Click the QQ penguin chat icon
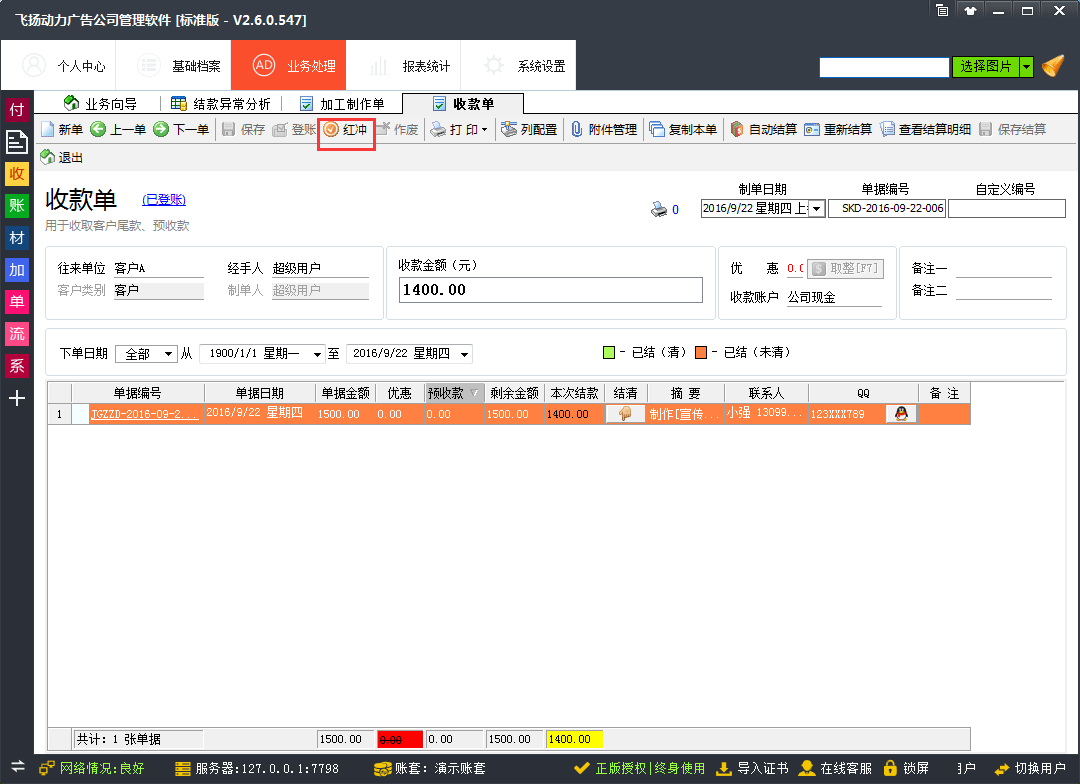 [901, 414]
